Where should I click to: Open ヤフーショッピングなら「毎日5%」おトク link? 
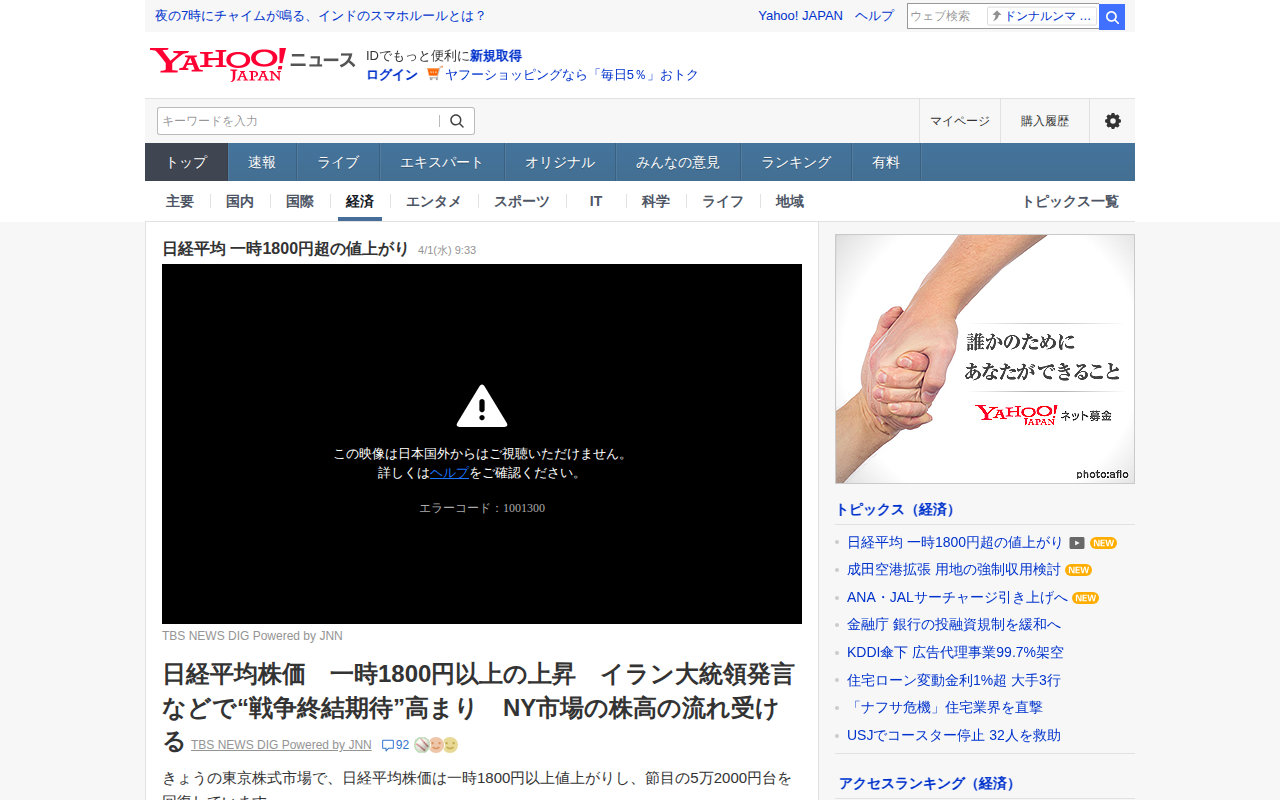coord(571,75)
